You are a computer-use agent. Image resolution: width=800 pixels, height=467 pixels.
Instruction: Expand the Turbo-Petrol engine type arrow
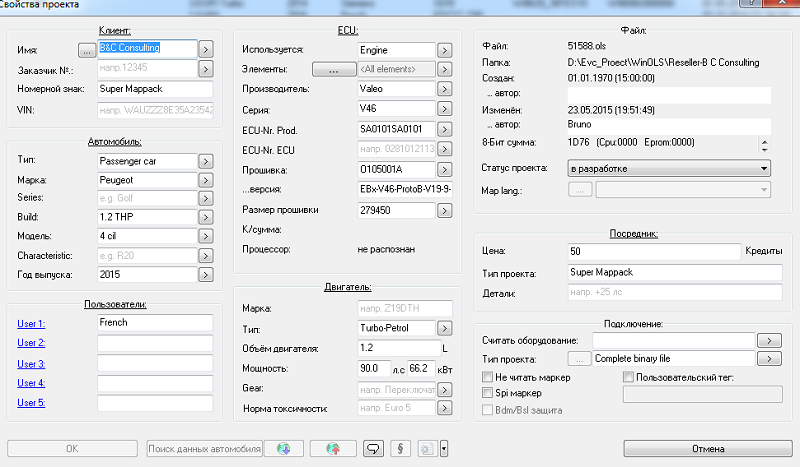tap(443, 328)
